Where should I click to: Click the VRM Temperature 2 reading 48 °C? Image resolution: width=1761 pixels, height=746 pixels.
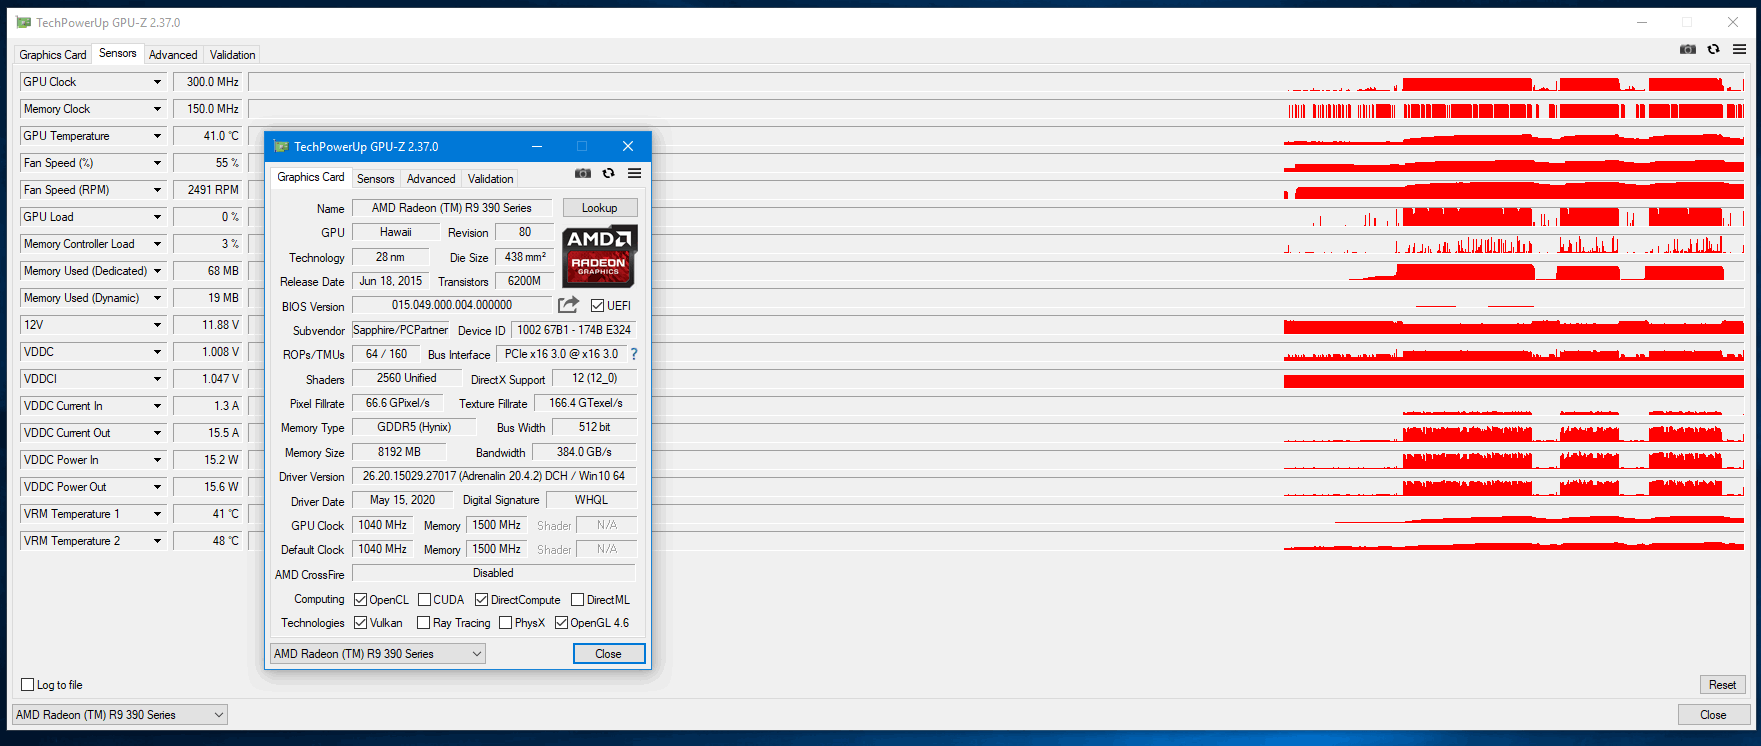(x=208, y=541)
